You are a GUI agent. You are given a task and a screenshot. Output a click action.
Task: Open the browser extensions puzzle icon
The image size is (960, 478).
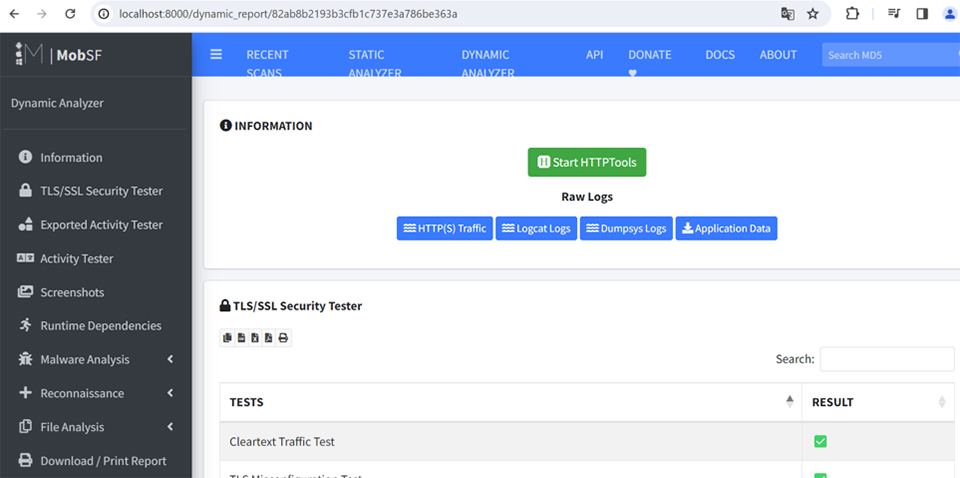(852, 14)
